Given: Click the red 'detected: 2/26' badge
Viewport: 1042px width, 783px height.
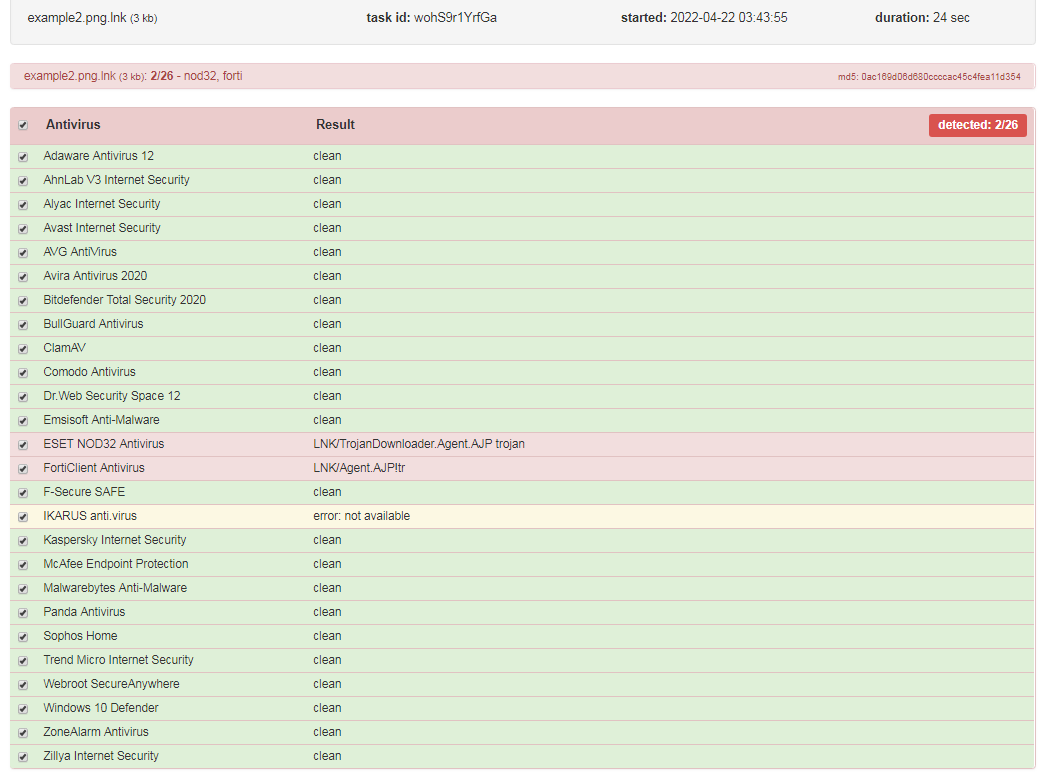Looking at the screenshot, I should pos(978,125).
